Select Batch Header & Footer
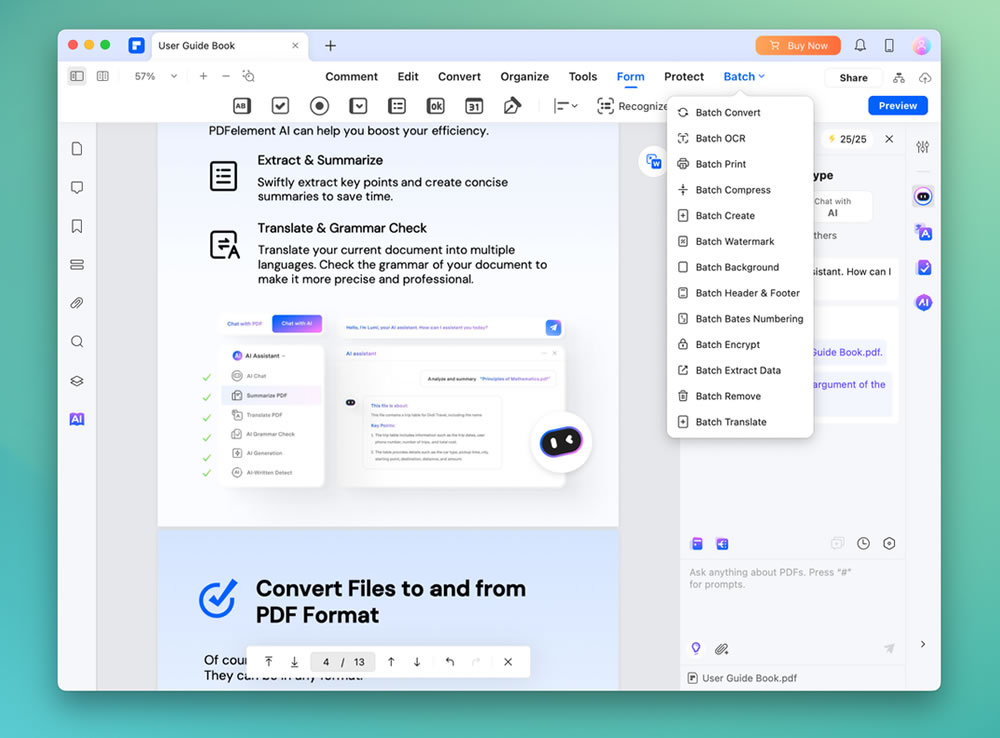Image resolution: width=1000 pixels, height=738 pixels. pyautogui.click(x=740, y=293)
